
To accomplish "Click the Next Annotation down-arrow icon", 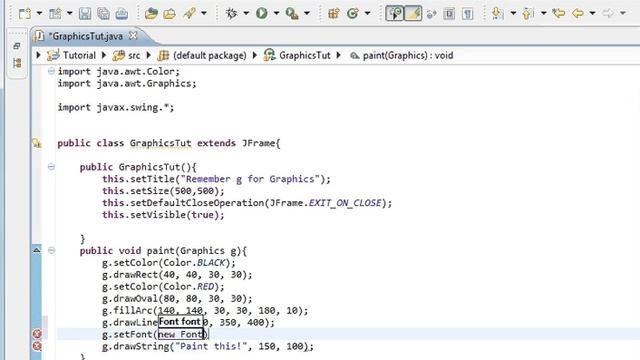I will click(x=498, y=13).
